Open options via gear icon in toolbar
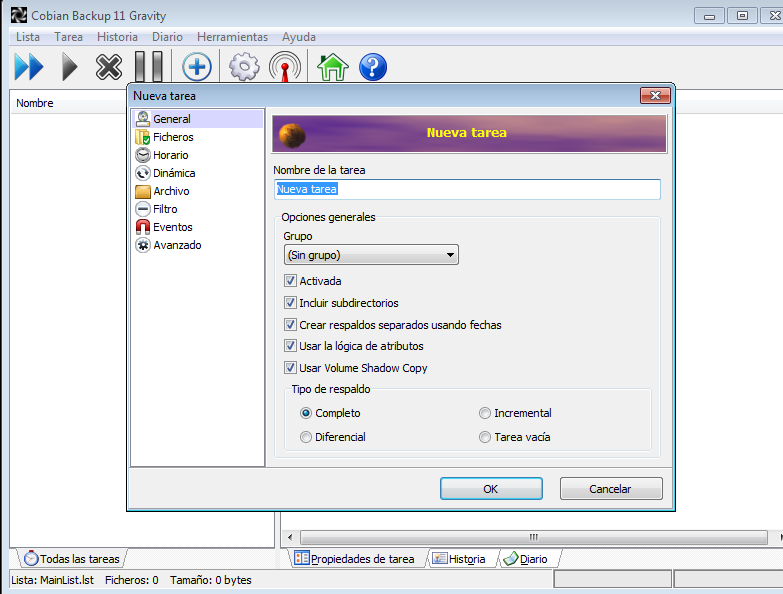Image resolution: width=783 pixels, height=594 pixels. (244, 66)
